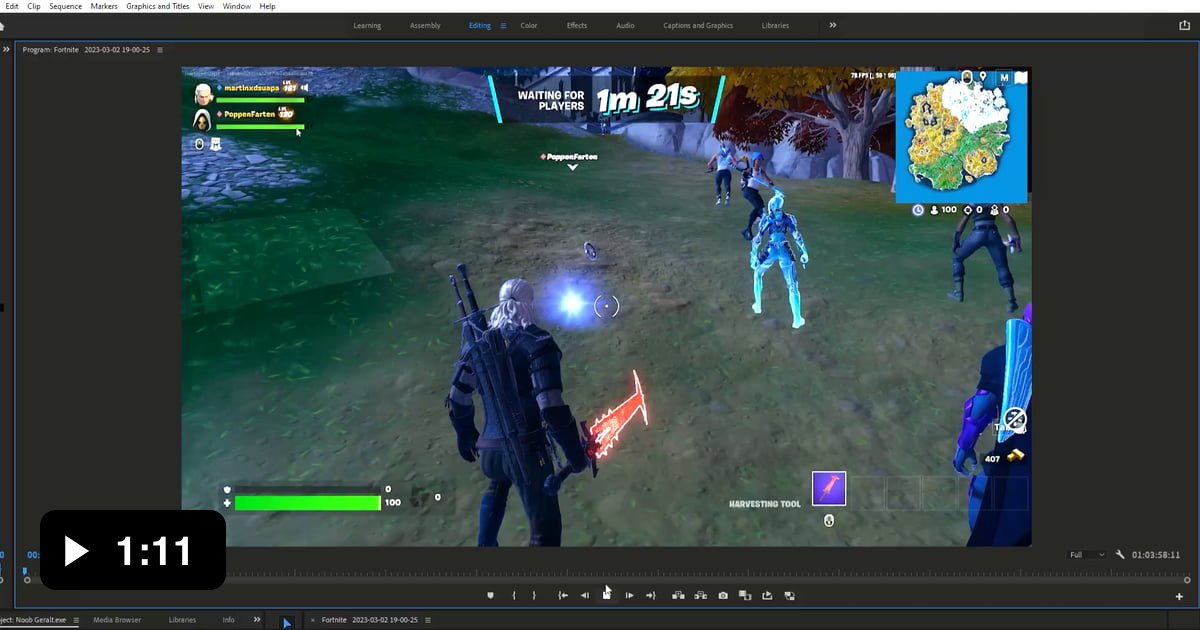Open the Window menu
The height and width of the screenshot is (630, 1200).
coord(237,6)
